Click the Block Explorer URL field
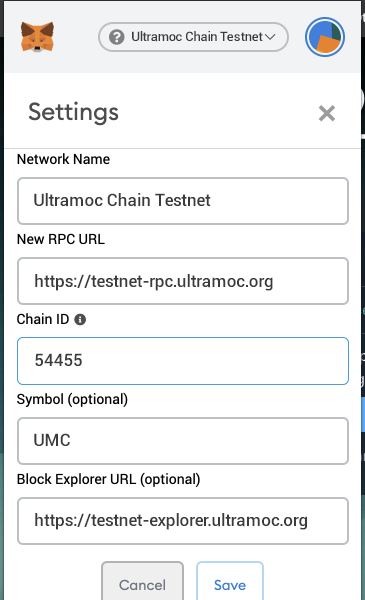This screenshot has width=365, height=600. [x=183, y=521]
